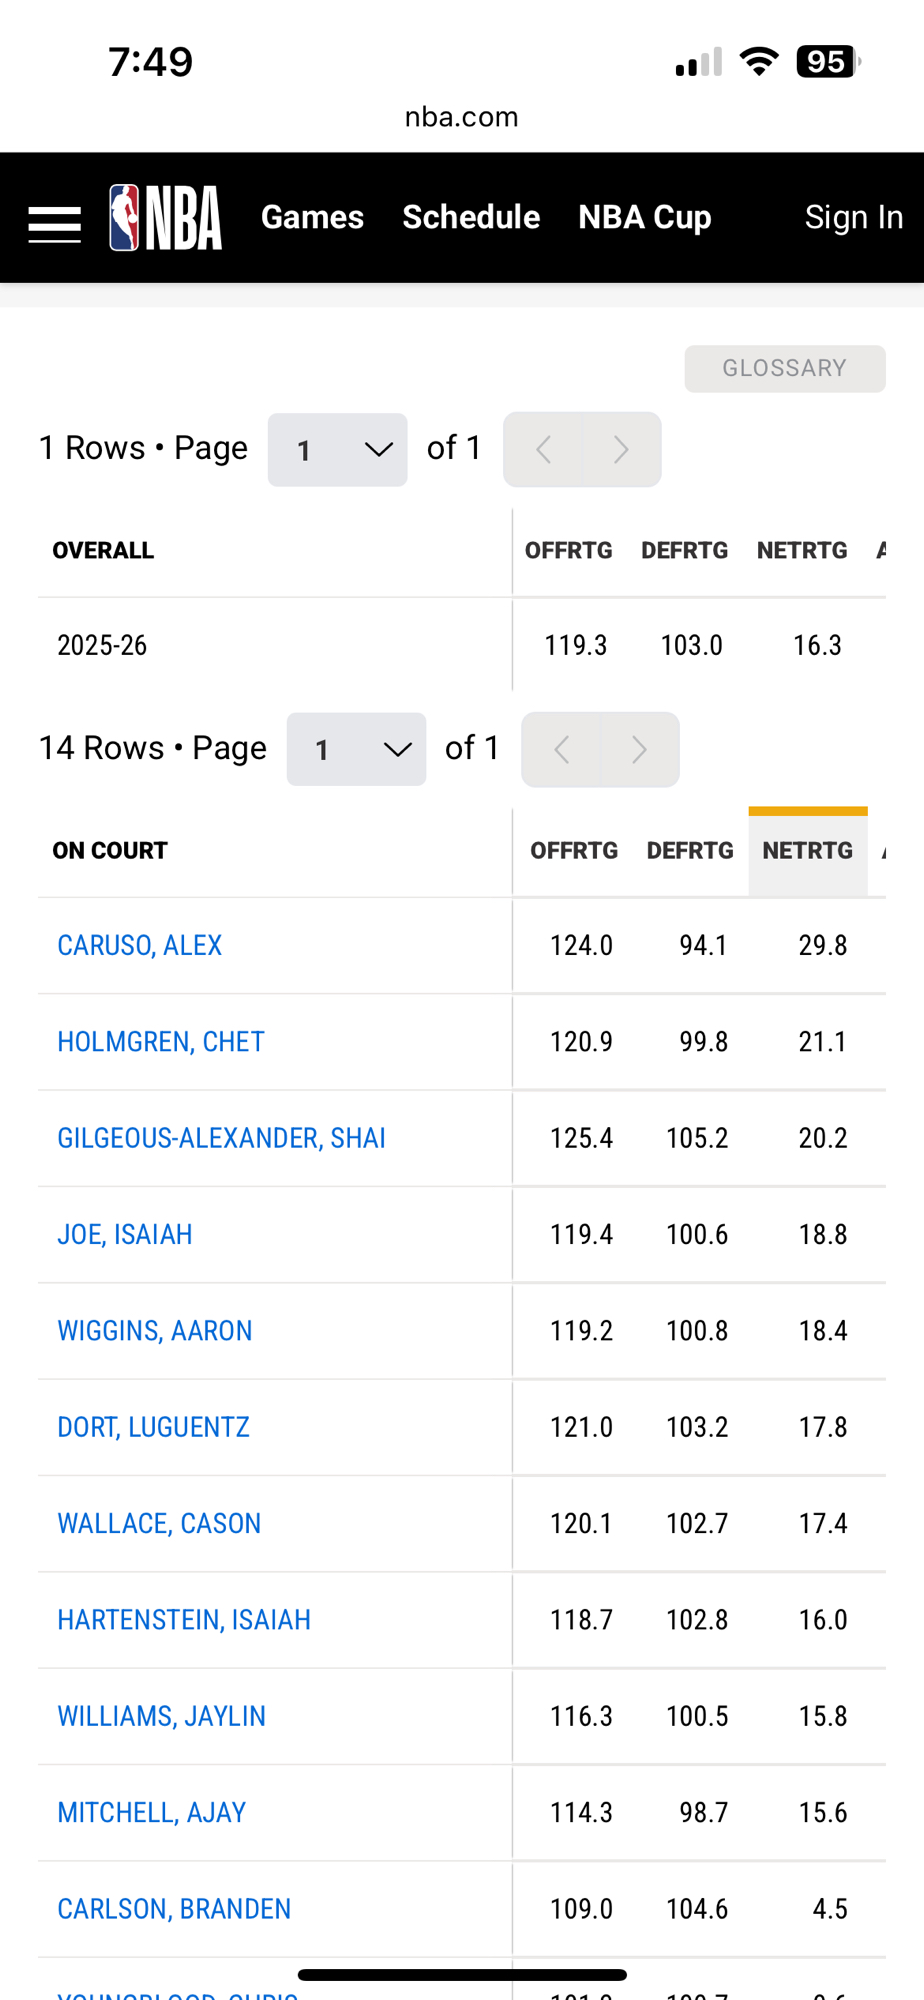
Task: Open Caruso, Alex player link
Action: coord(140,946)
